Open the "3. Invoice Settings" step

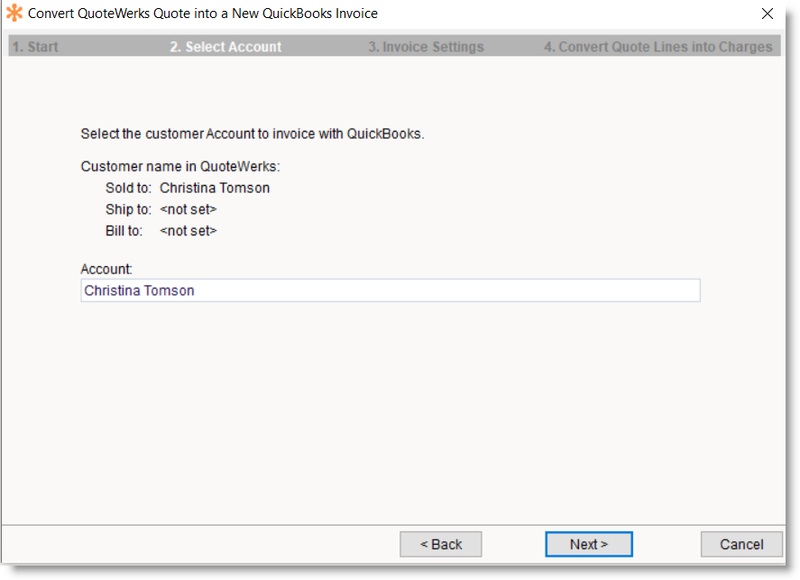(x=426, y=46)
